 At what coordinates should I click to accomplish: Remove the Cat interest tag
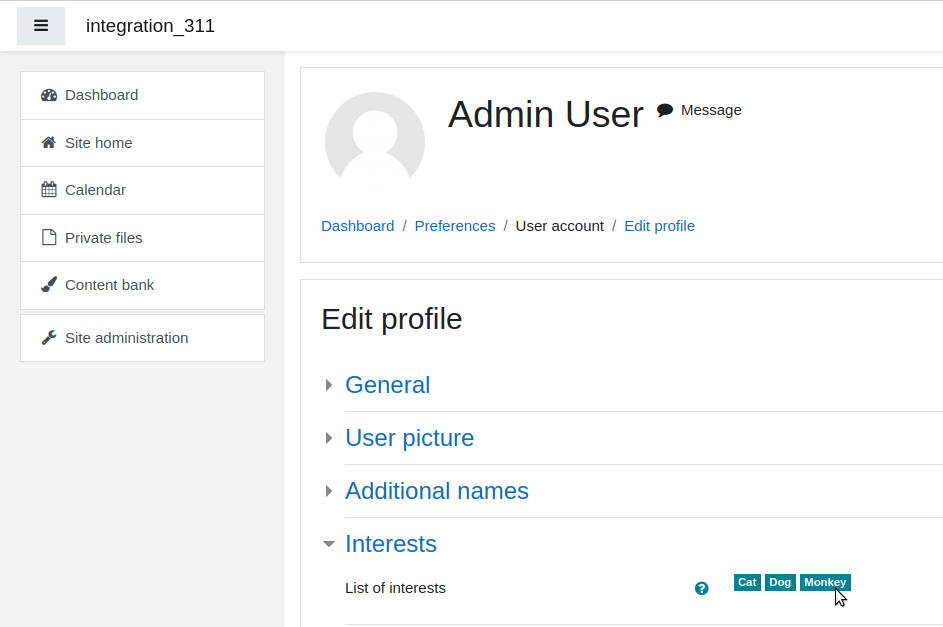click(747, 583)
